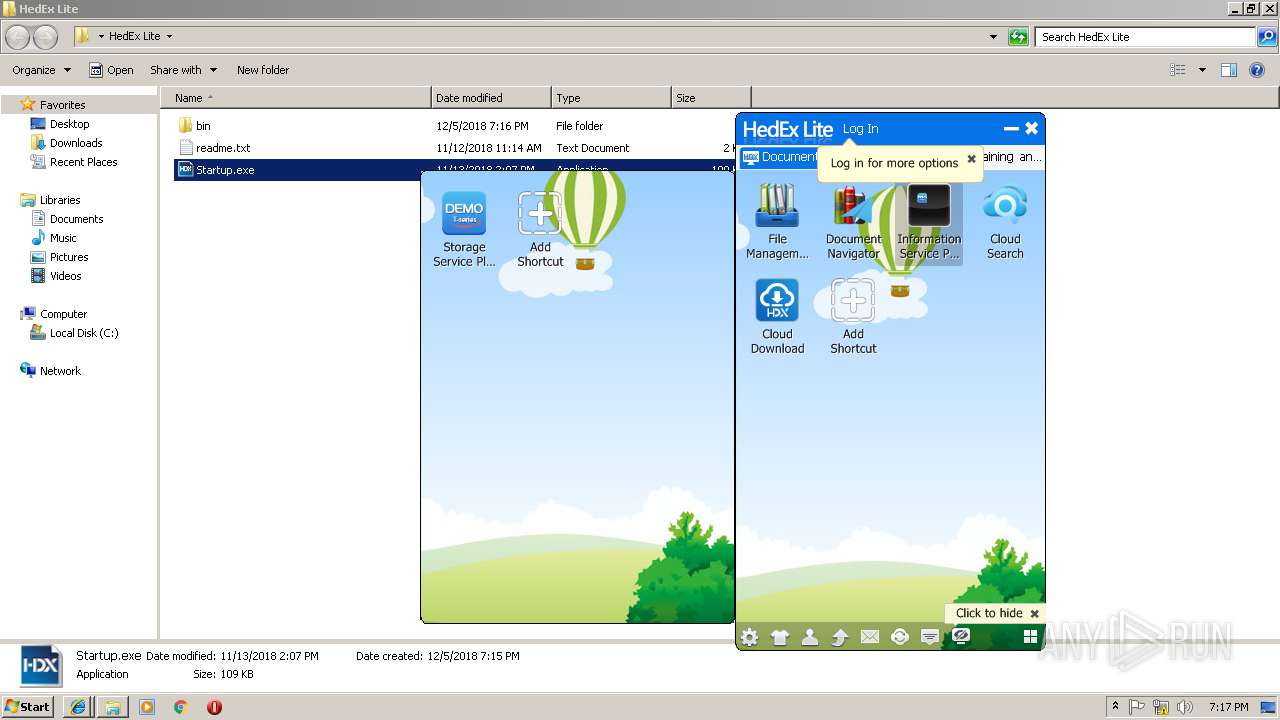The width and height of the screenshot is (1280, 720).
Task: Open Downloads in the navigation pane
Action: pos(76,143)
